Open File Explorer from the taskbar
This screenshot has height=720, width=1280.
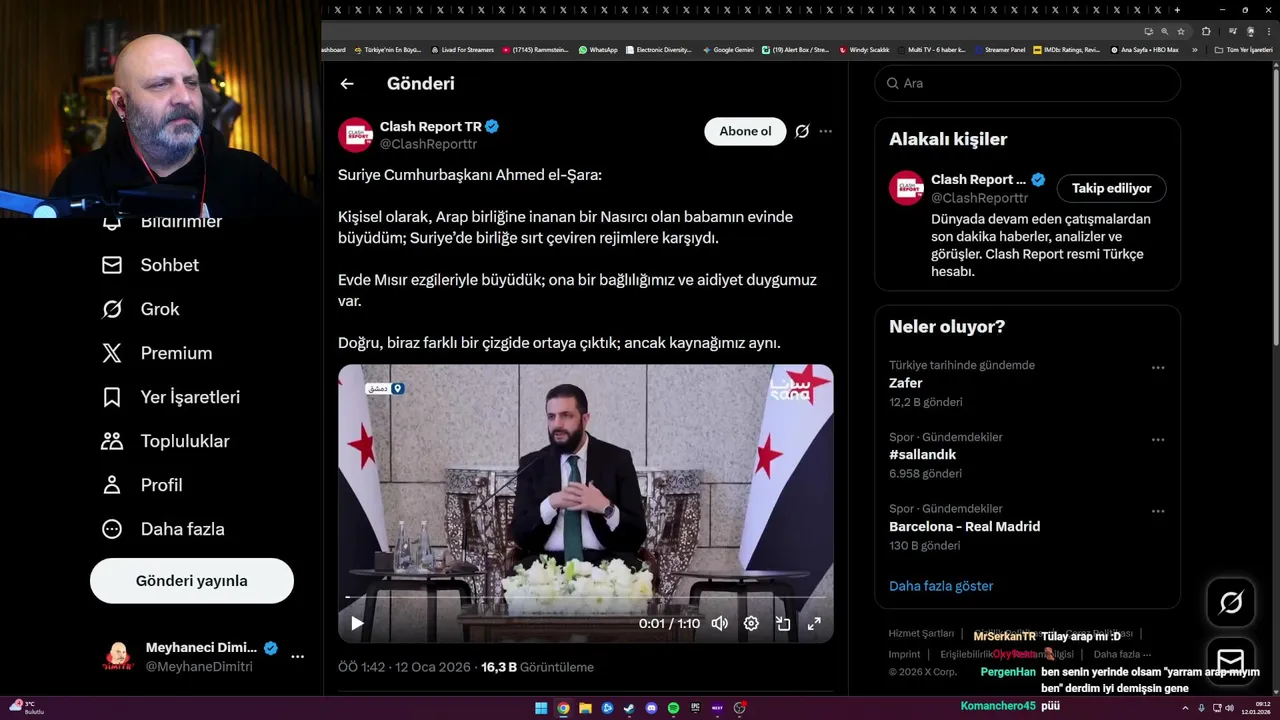585,708
